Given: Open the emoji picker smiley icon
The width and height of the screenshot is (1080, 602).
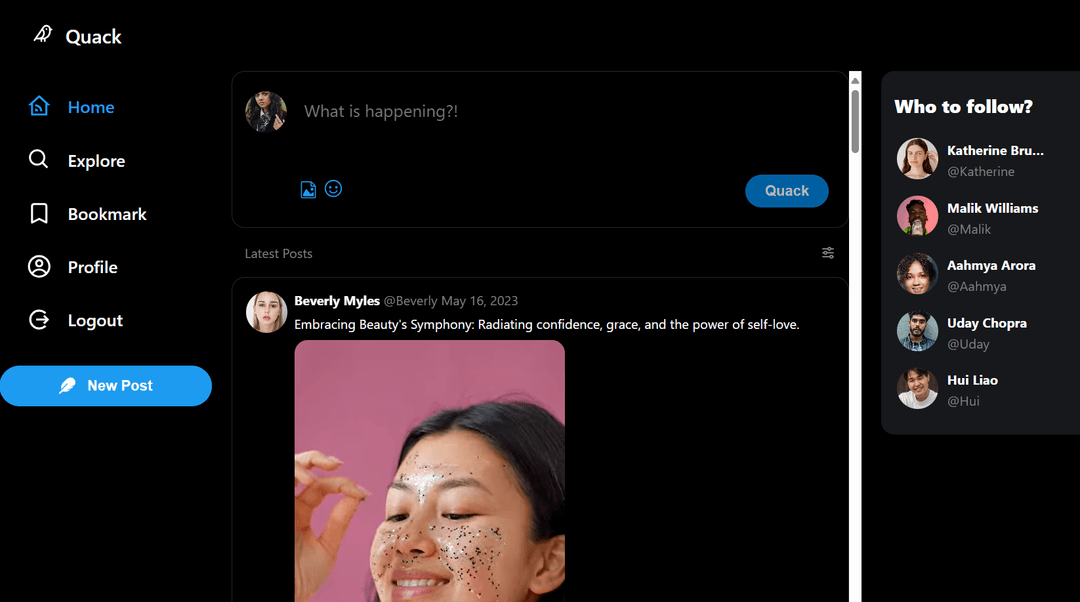Looking at the screenshot, I should point(334,188).
